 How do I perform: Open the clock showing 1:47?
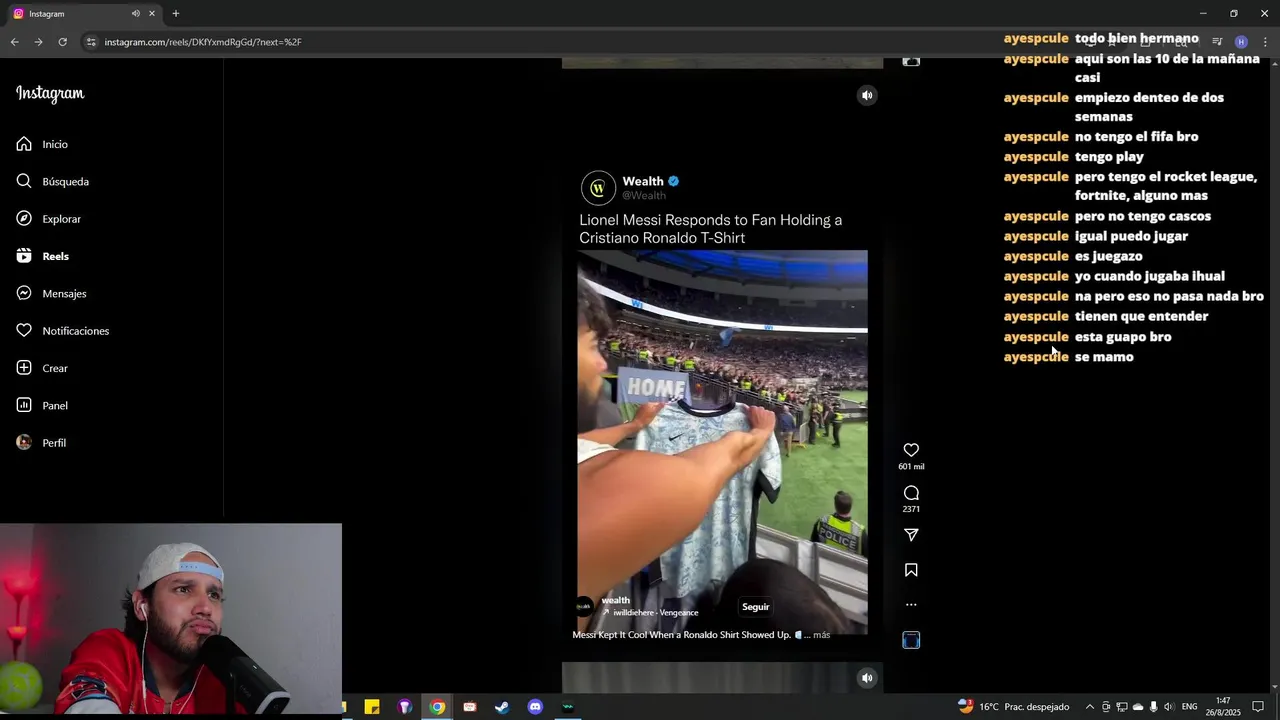pyautogui.click(x=1222, y=707)
